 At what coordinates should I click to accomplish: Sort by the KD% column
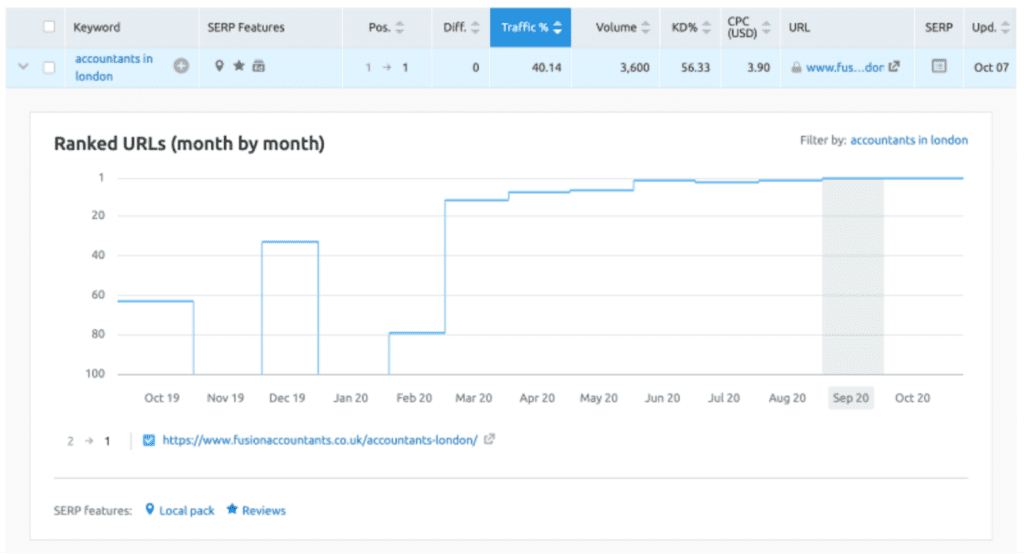click(691, 27)
